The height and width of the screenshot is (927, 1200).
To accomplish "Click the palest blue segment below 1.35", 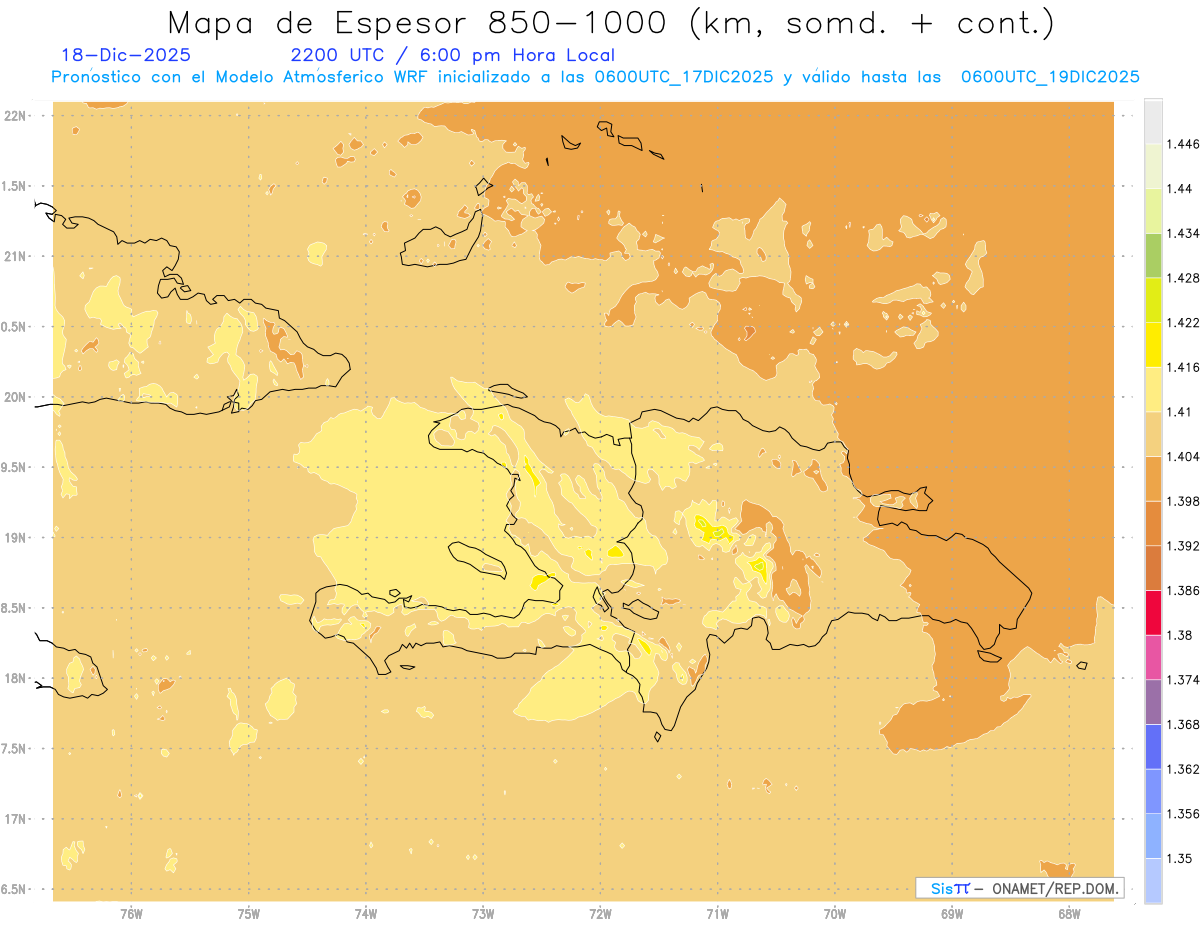I will (x=1153, y=880).
